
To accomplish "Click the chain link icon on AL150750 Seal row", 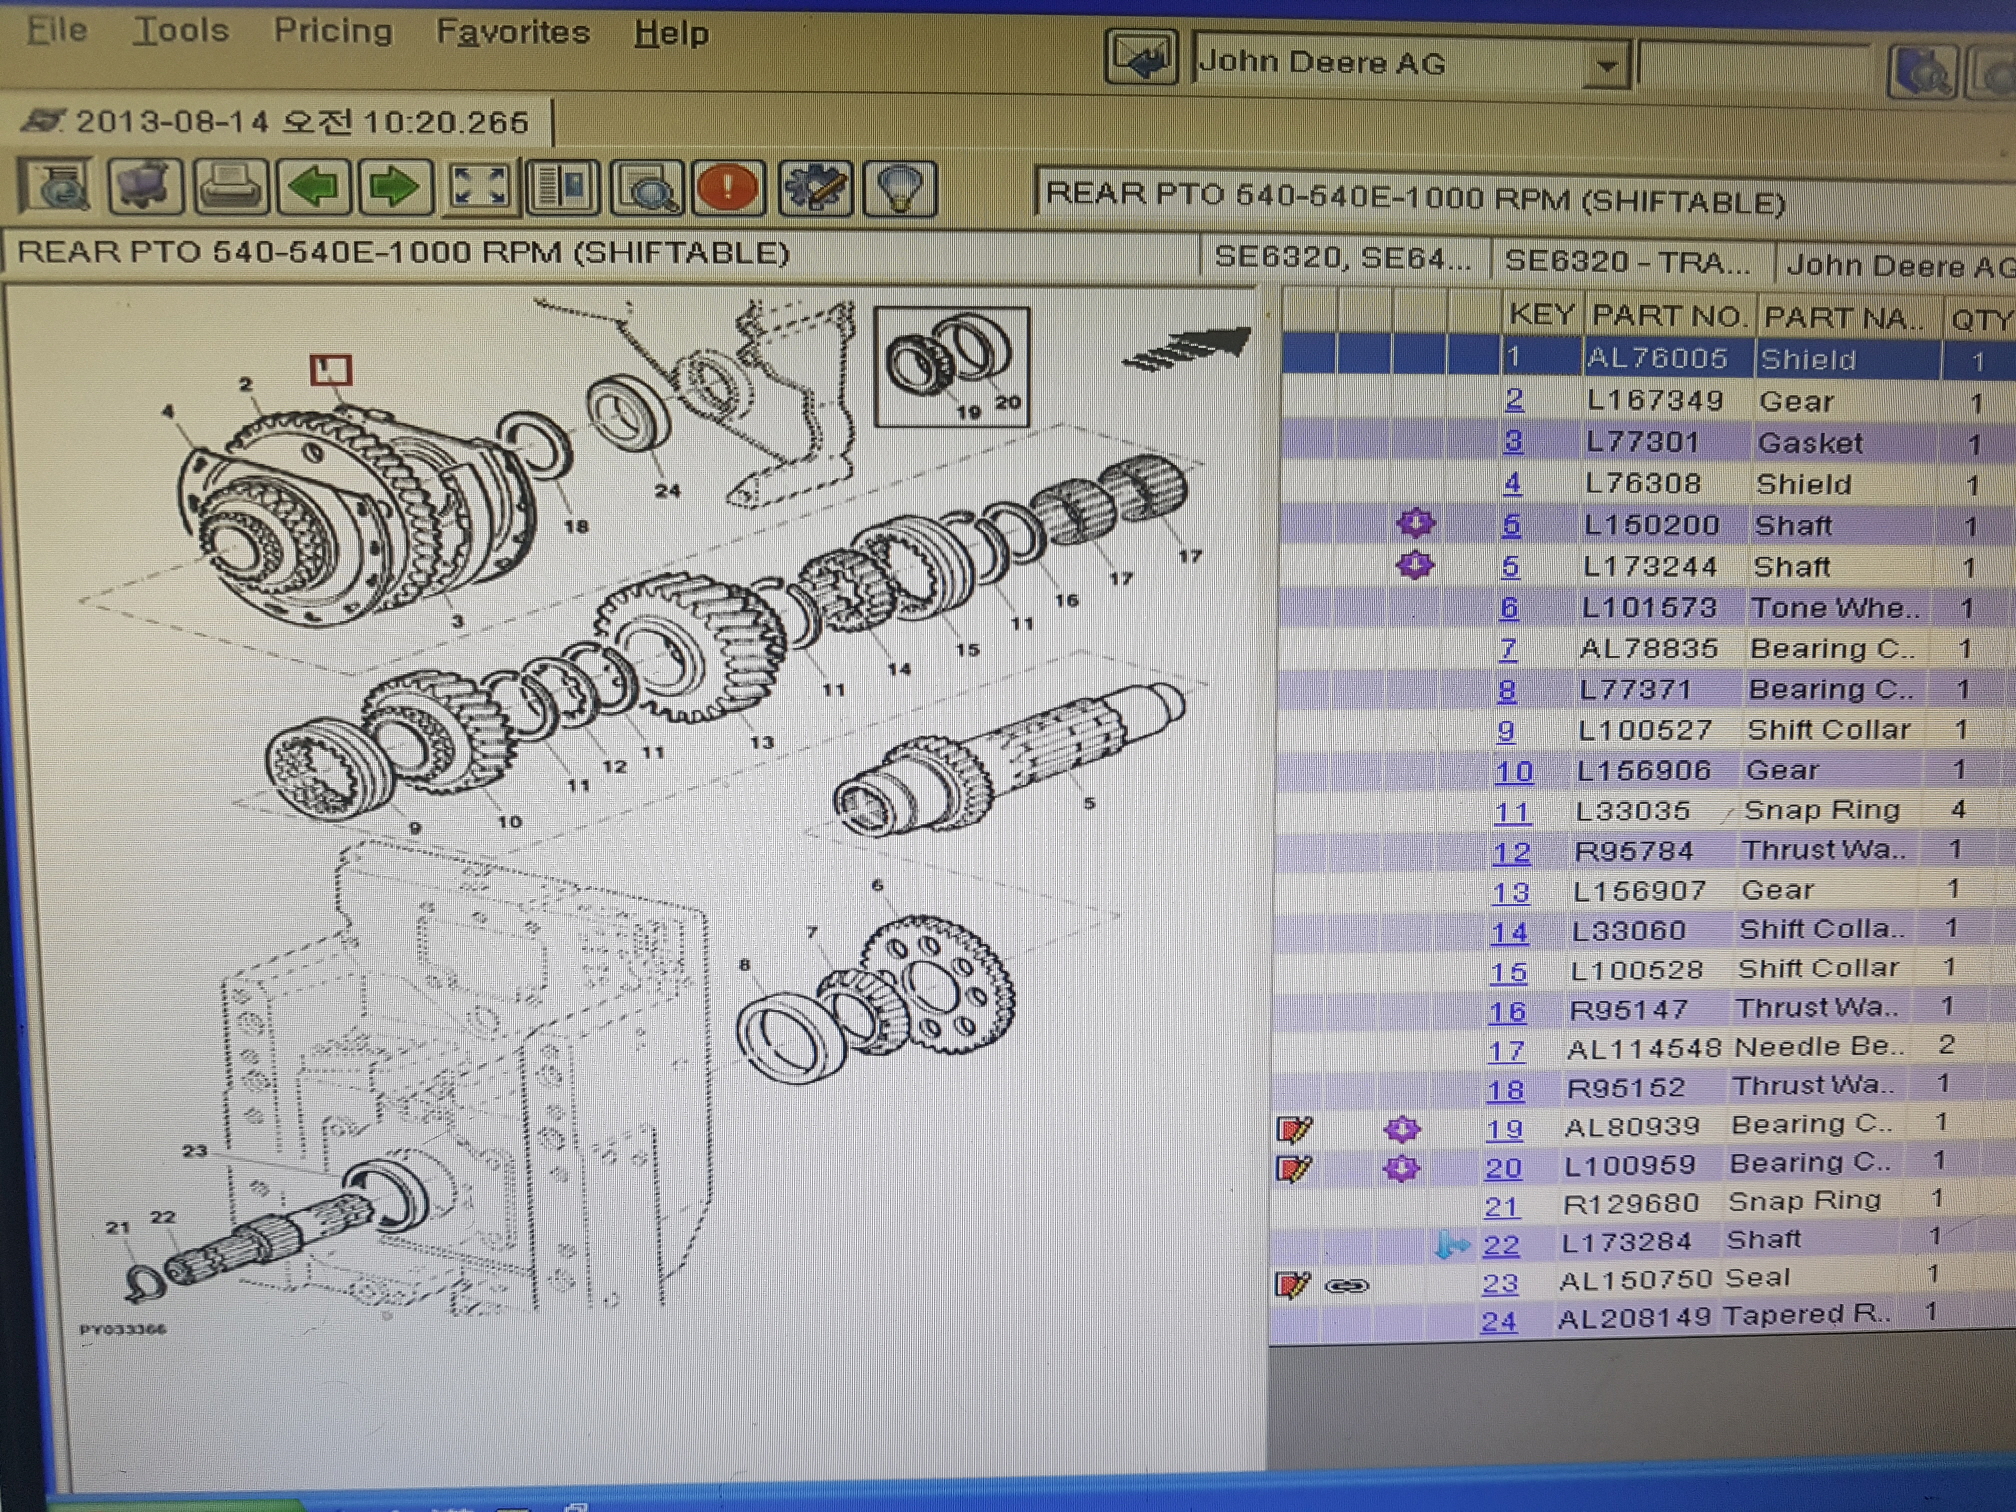I will click(1346, 1285).
